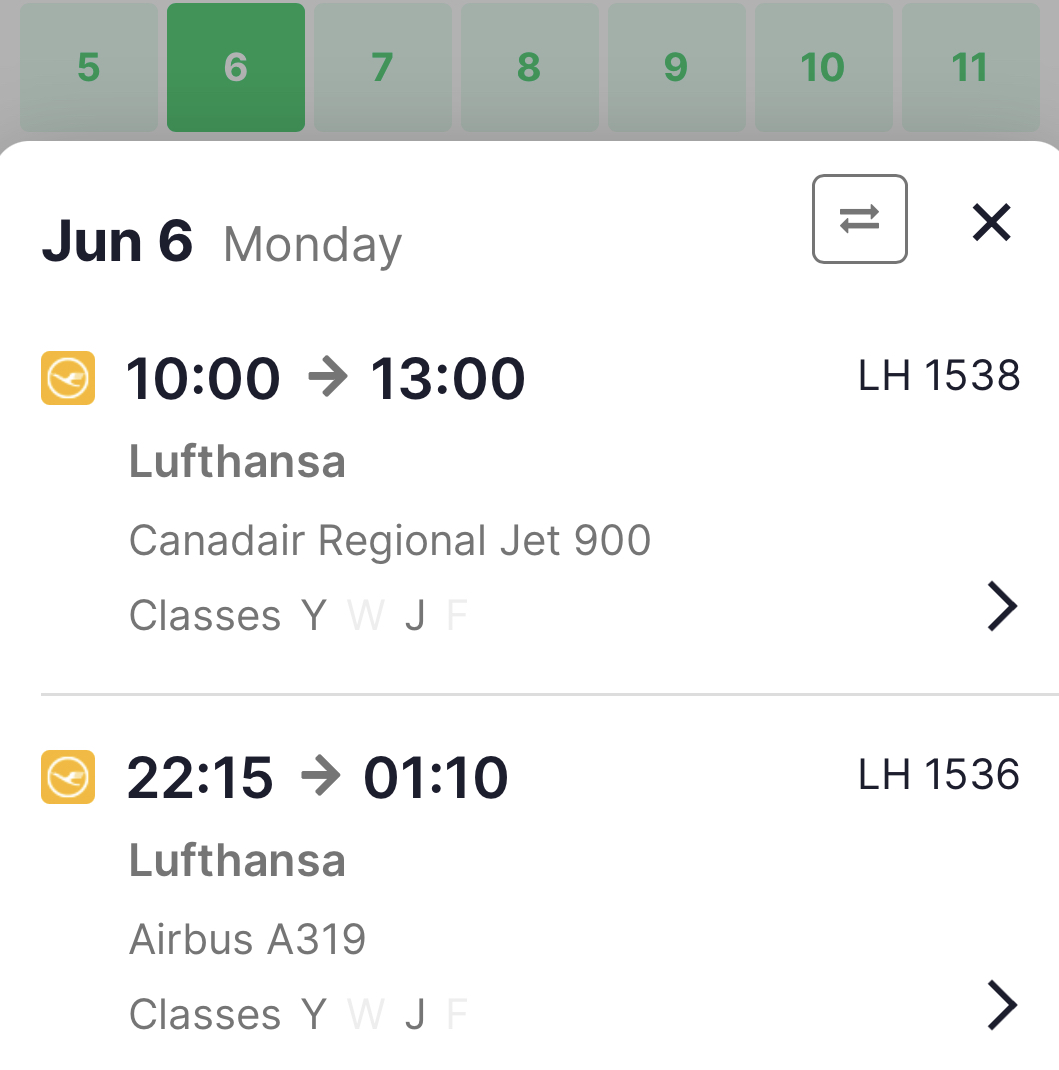Click the swap direction arrows icon
1059x1070 pixels.
(859, 219)
